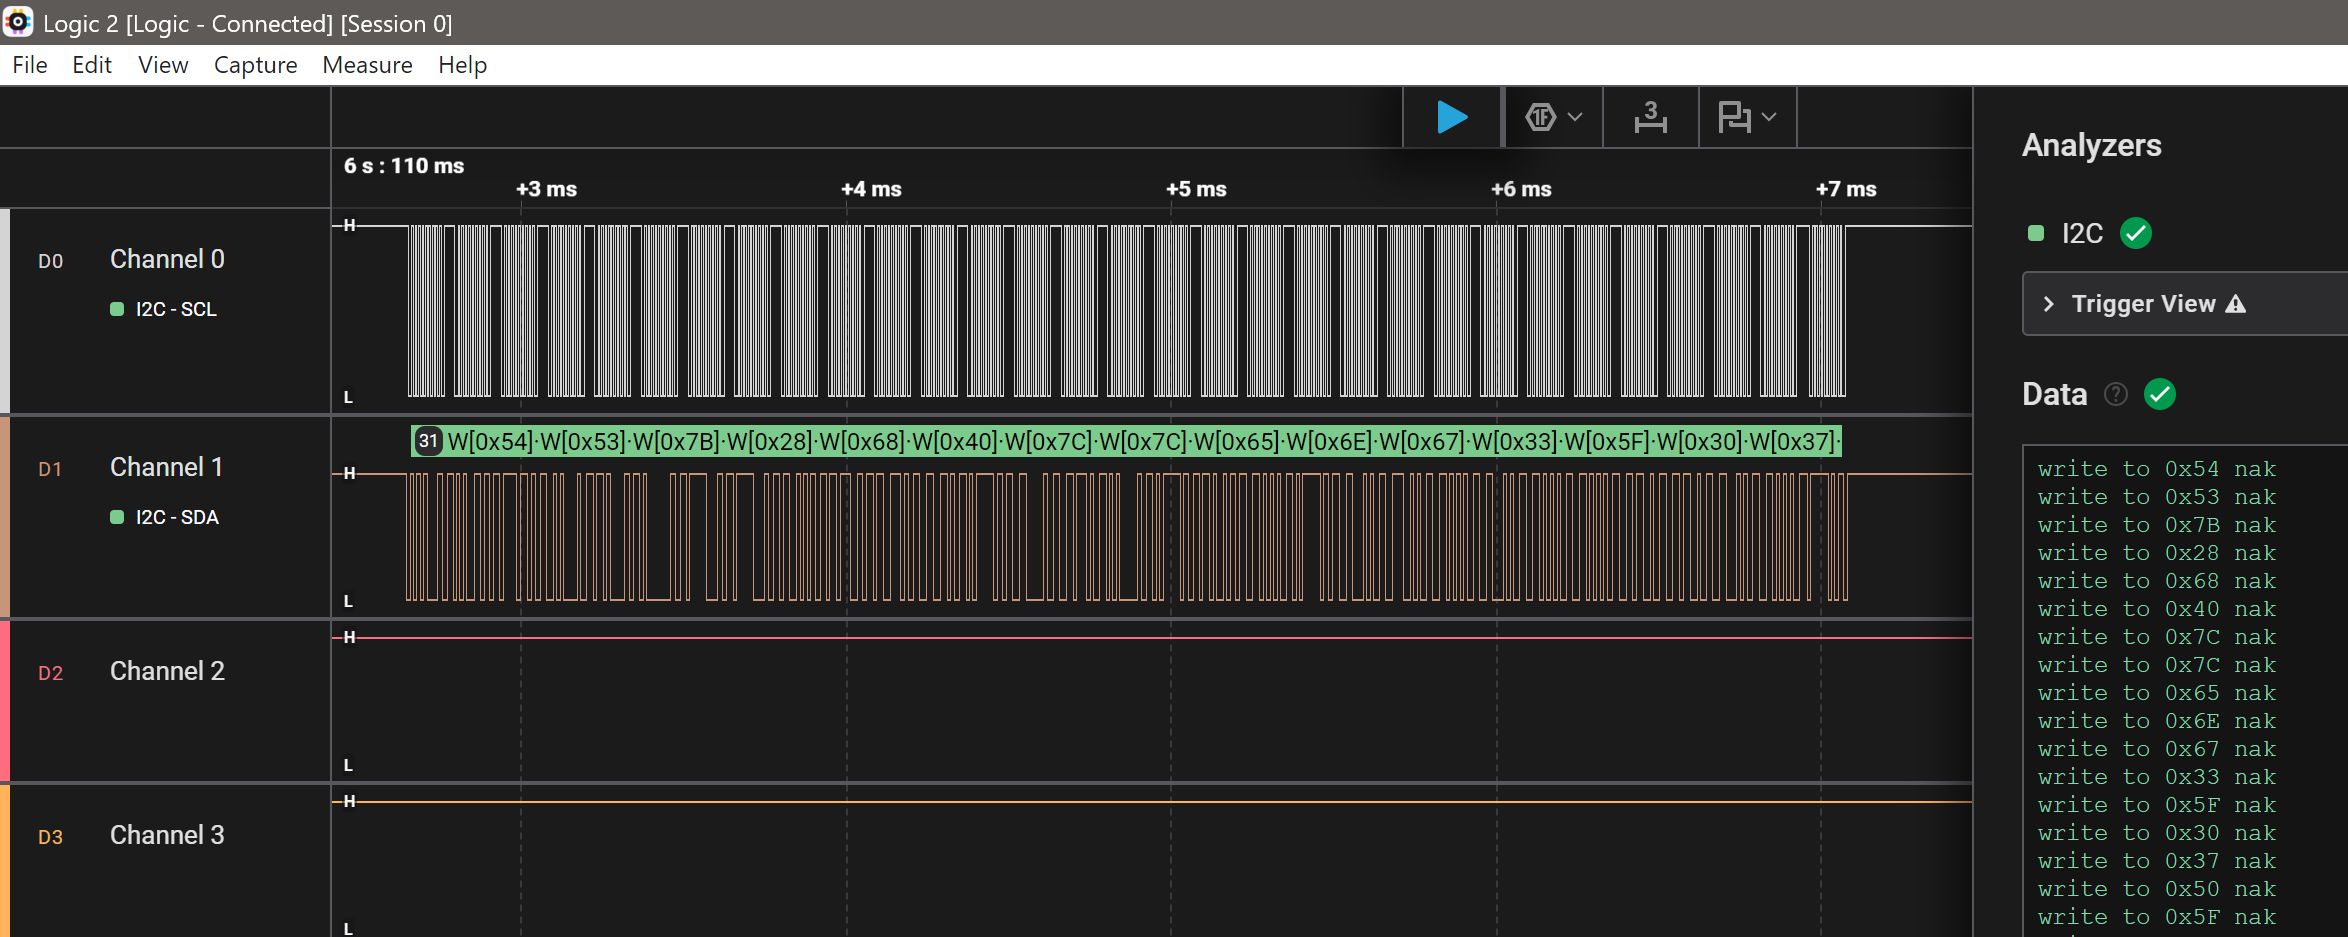
Task: Select the timing markers icon
Action: coord(1650,117)
